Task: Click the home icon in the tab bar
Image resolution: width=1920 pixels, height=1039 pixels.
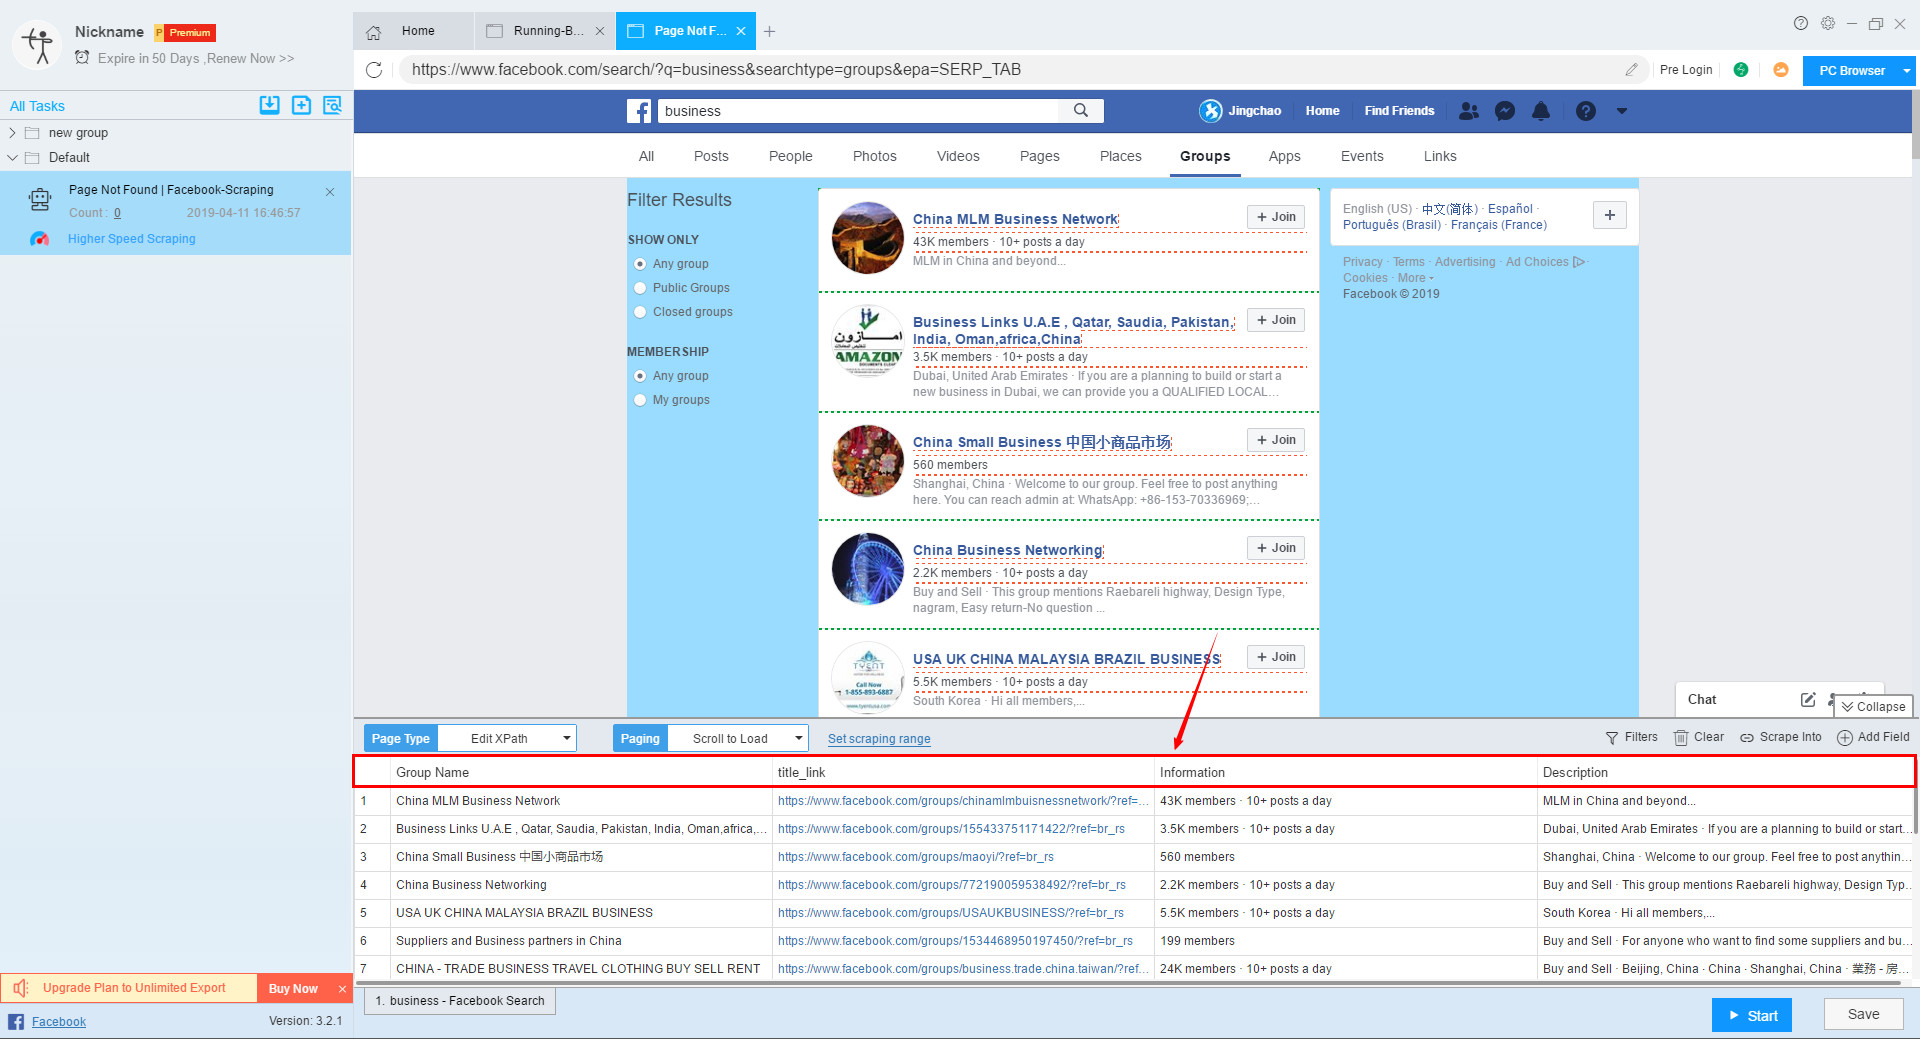Action: (x=373, y=32)
